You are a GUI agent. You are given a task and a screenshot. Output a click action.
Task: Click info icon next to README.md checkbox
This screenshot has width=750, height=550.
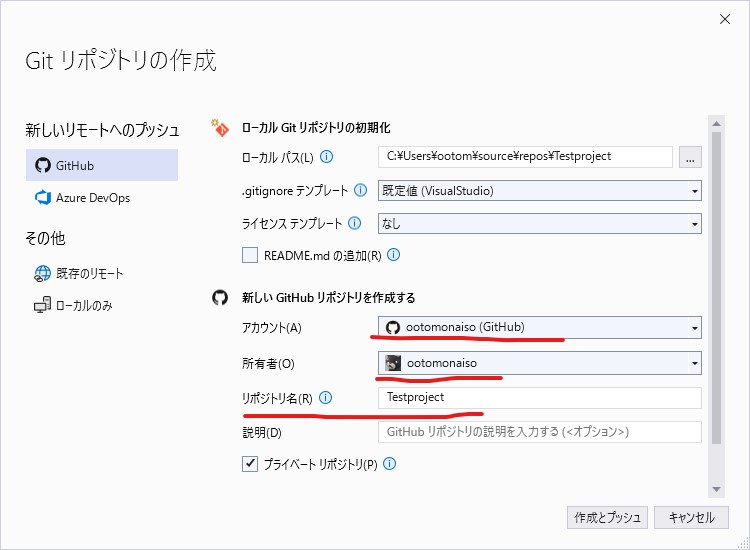[x=394, y=255]
